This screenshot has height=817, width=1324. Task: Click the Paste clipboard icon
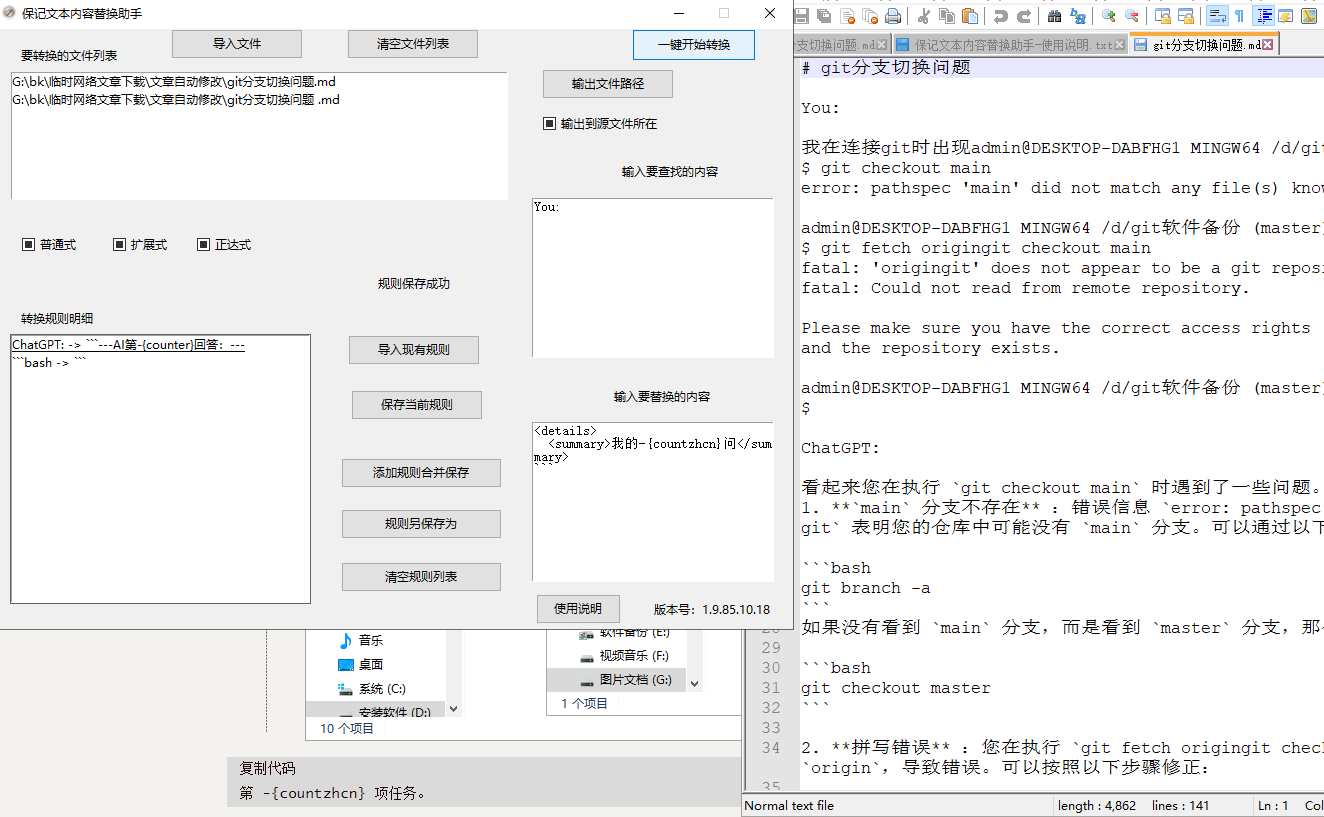(x=970, y=16)
